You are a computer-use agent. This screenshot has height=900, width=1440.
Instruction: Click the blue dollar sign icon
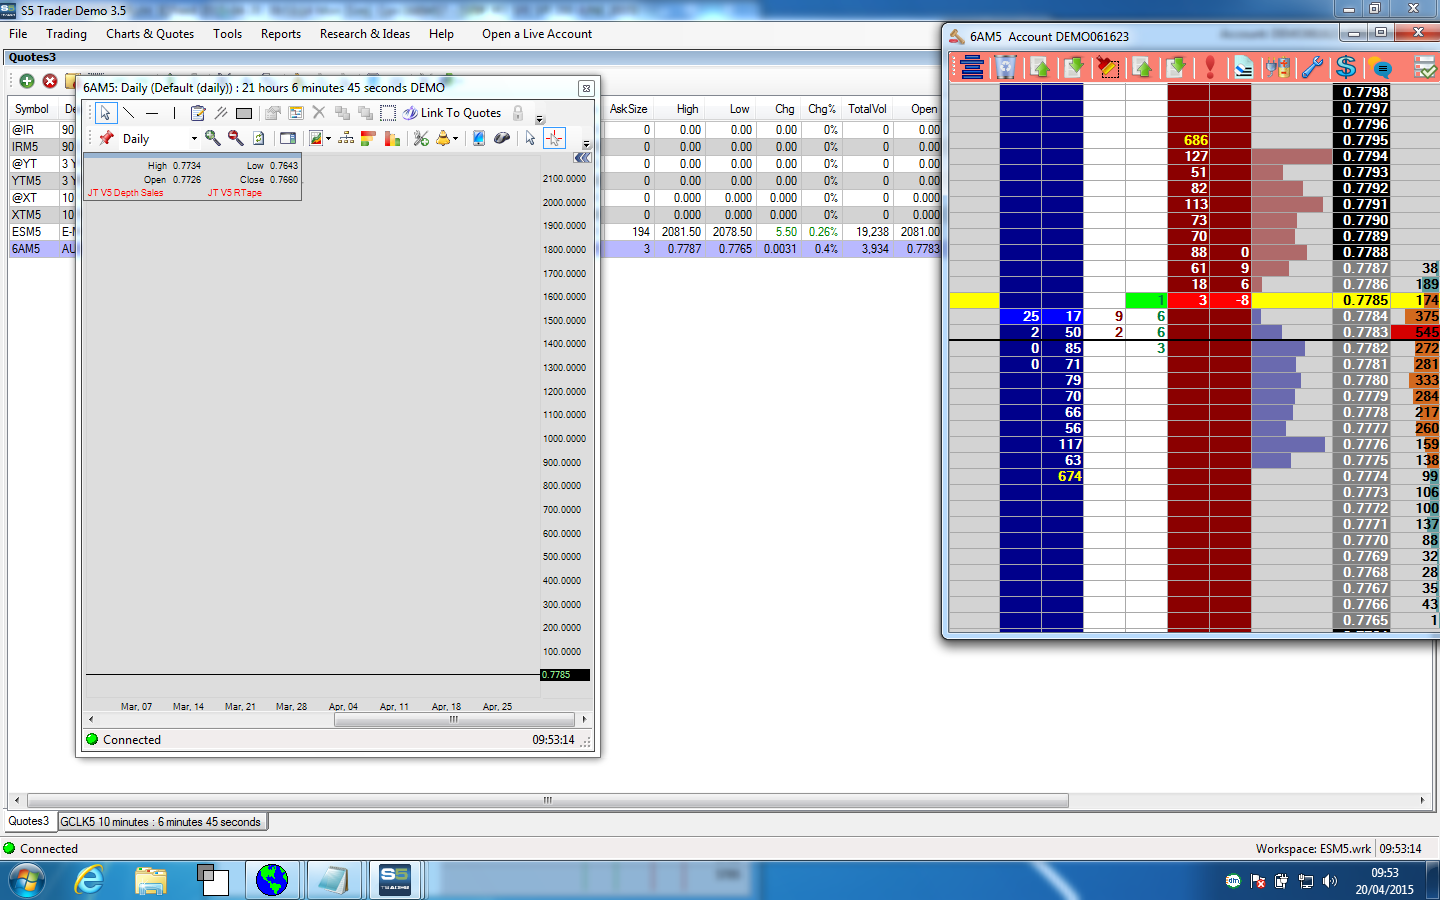pos(1346,67)
